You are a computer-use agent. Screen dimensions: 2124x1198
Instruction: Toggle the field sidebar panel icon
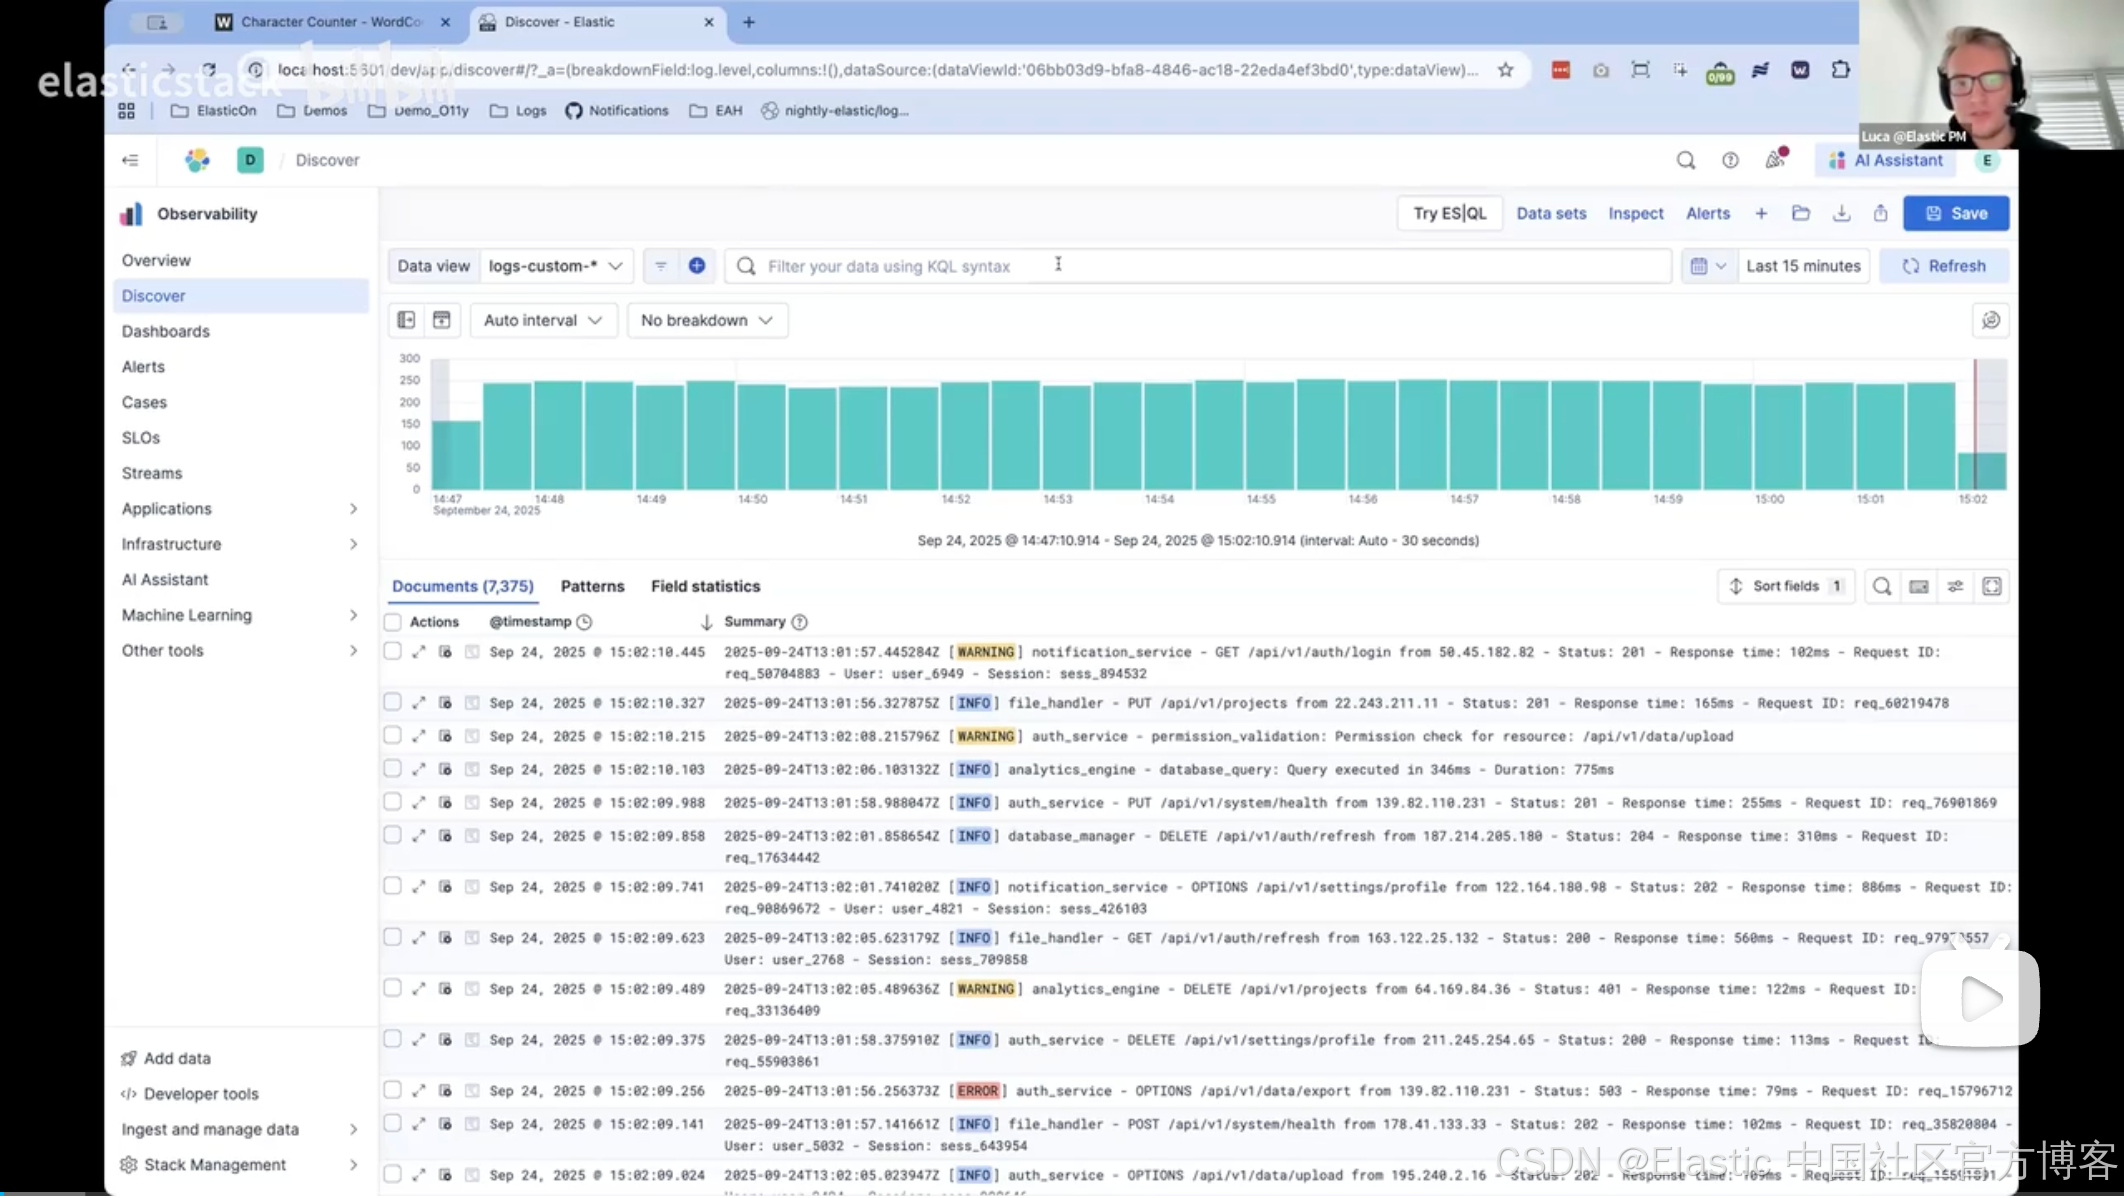click(406, 320)
